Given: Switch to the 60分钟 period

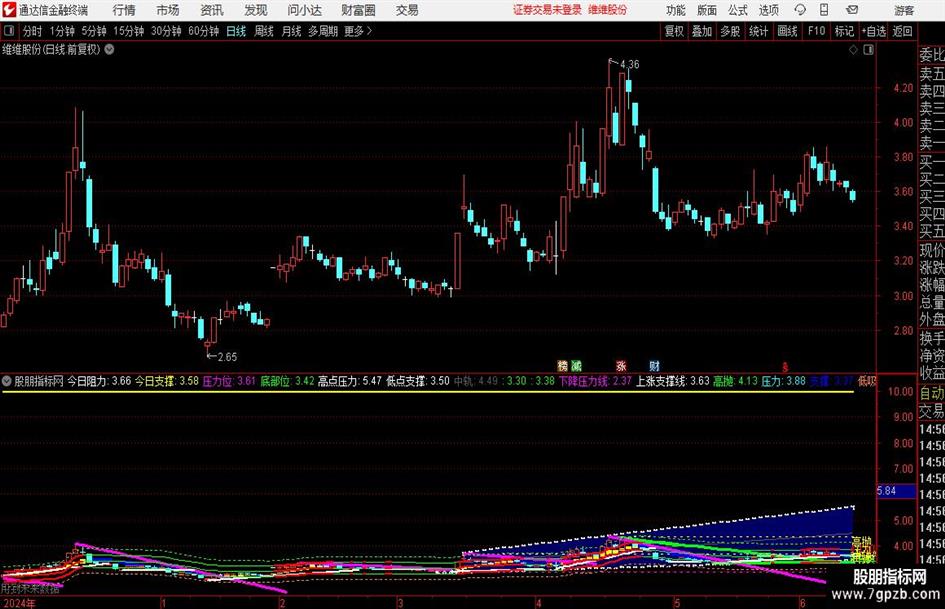Looking at the screenshot, I should tap(203, 31).
